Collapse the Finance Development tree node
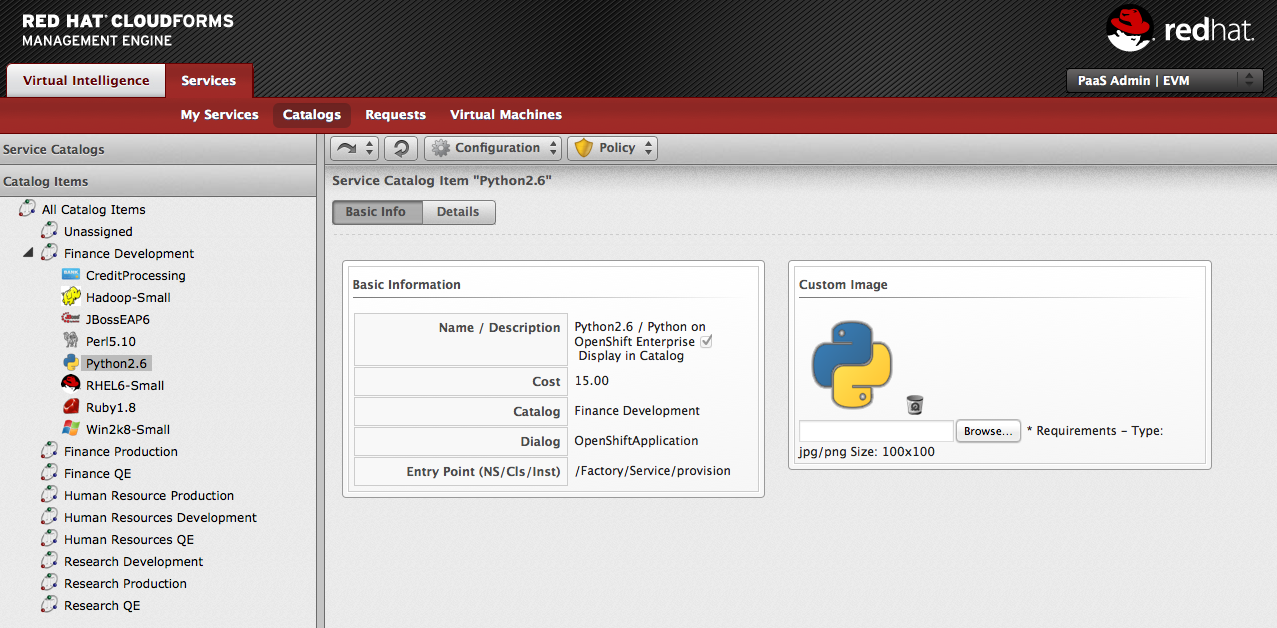 pyautogui.click(x=28, y=253)
